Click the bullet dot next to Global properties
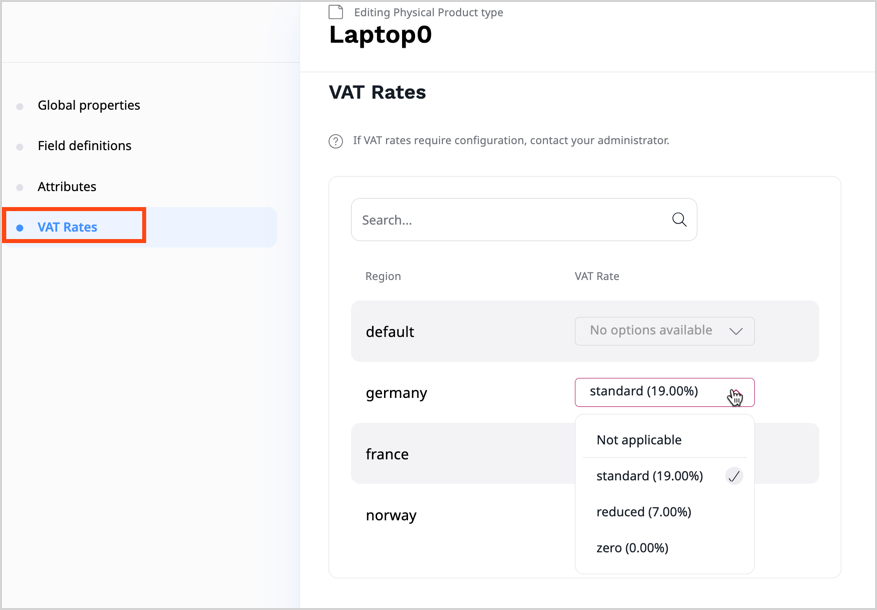Screen dimensions: 877x610 [21, 105]
